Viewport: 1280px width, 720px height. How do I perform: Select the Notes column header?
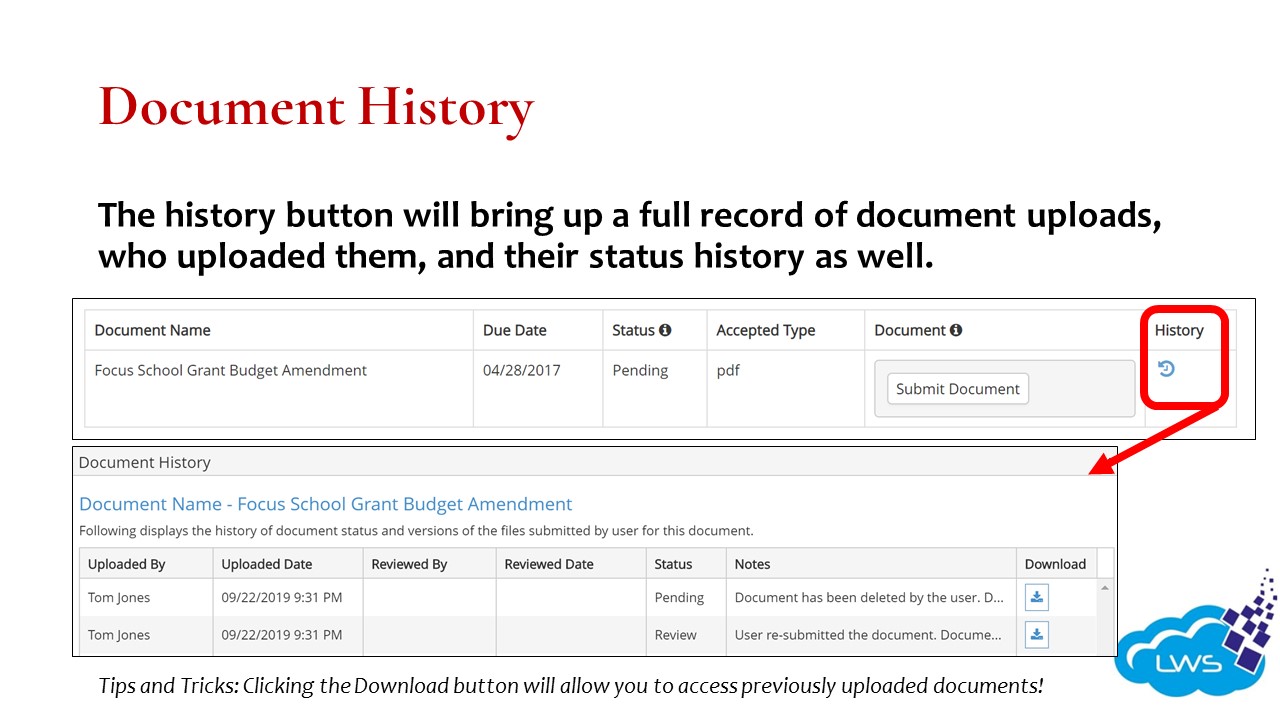tap(752, 564)
